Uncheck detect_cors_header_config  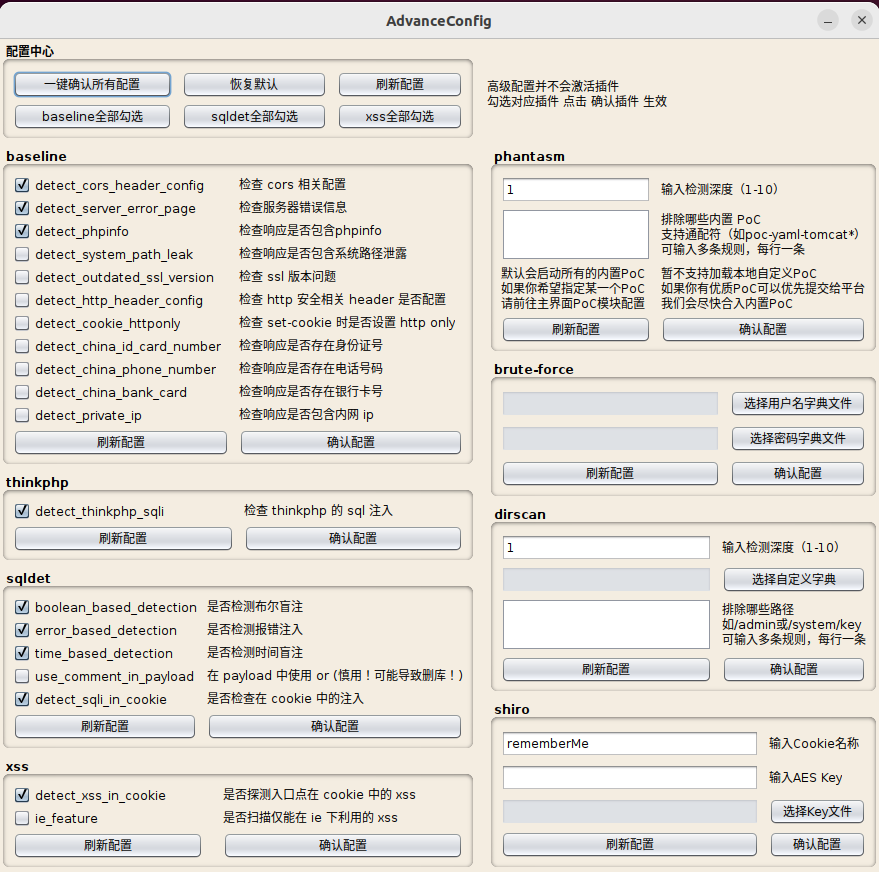[23, 185]
